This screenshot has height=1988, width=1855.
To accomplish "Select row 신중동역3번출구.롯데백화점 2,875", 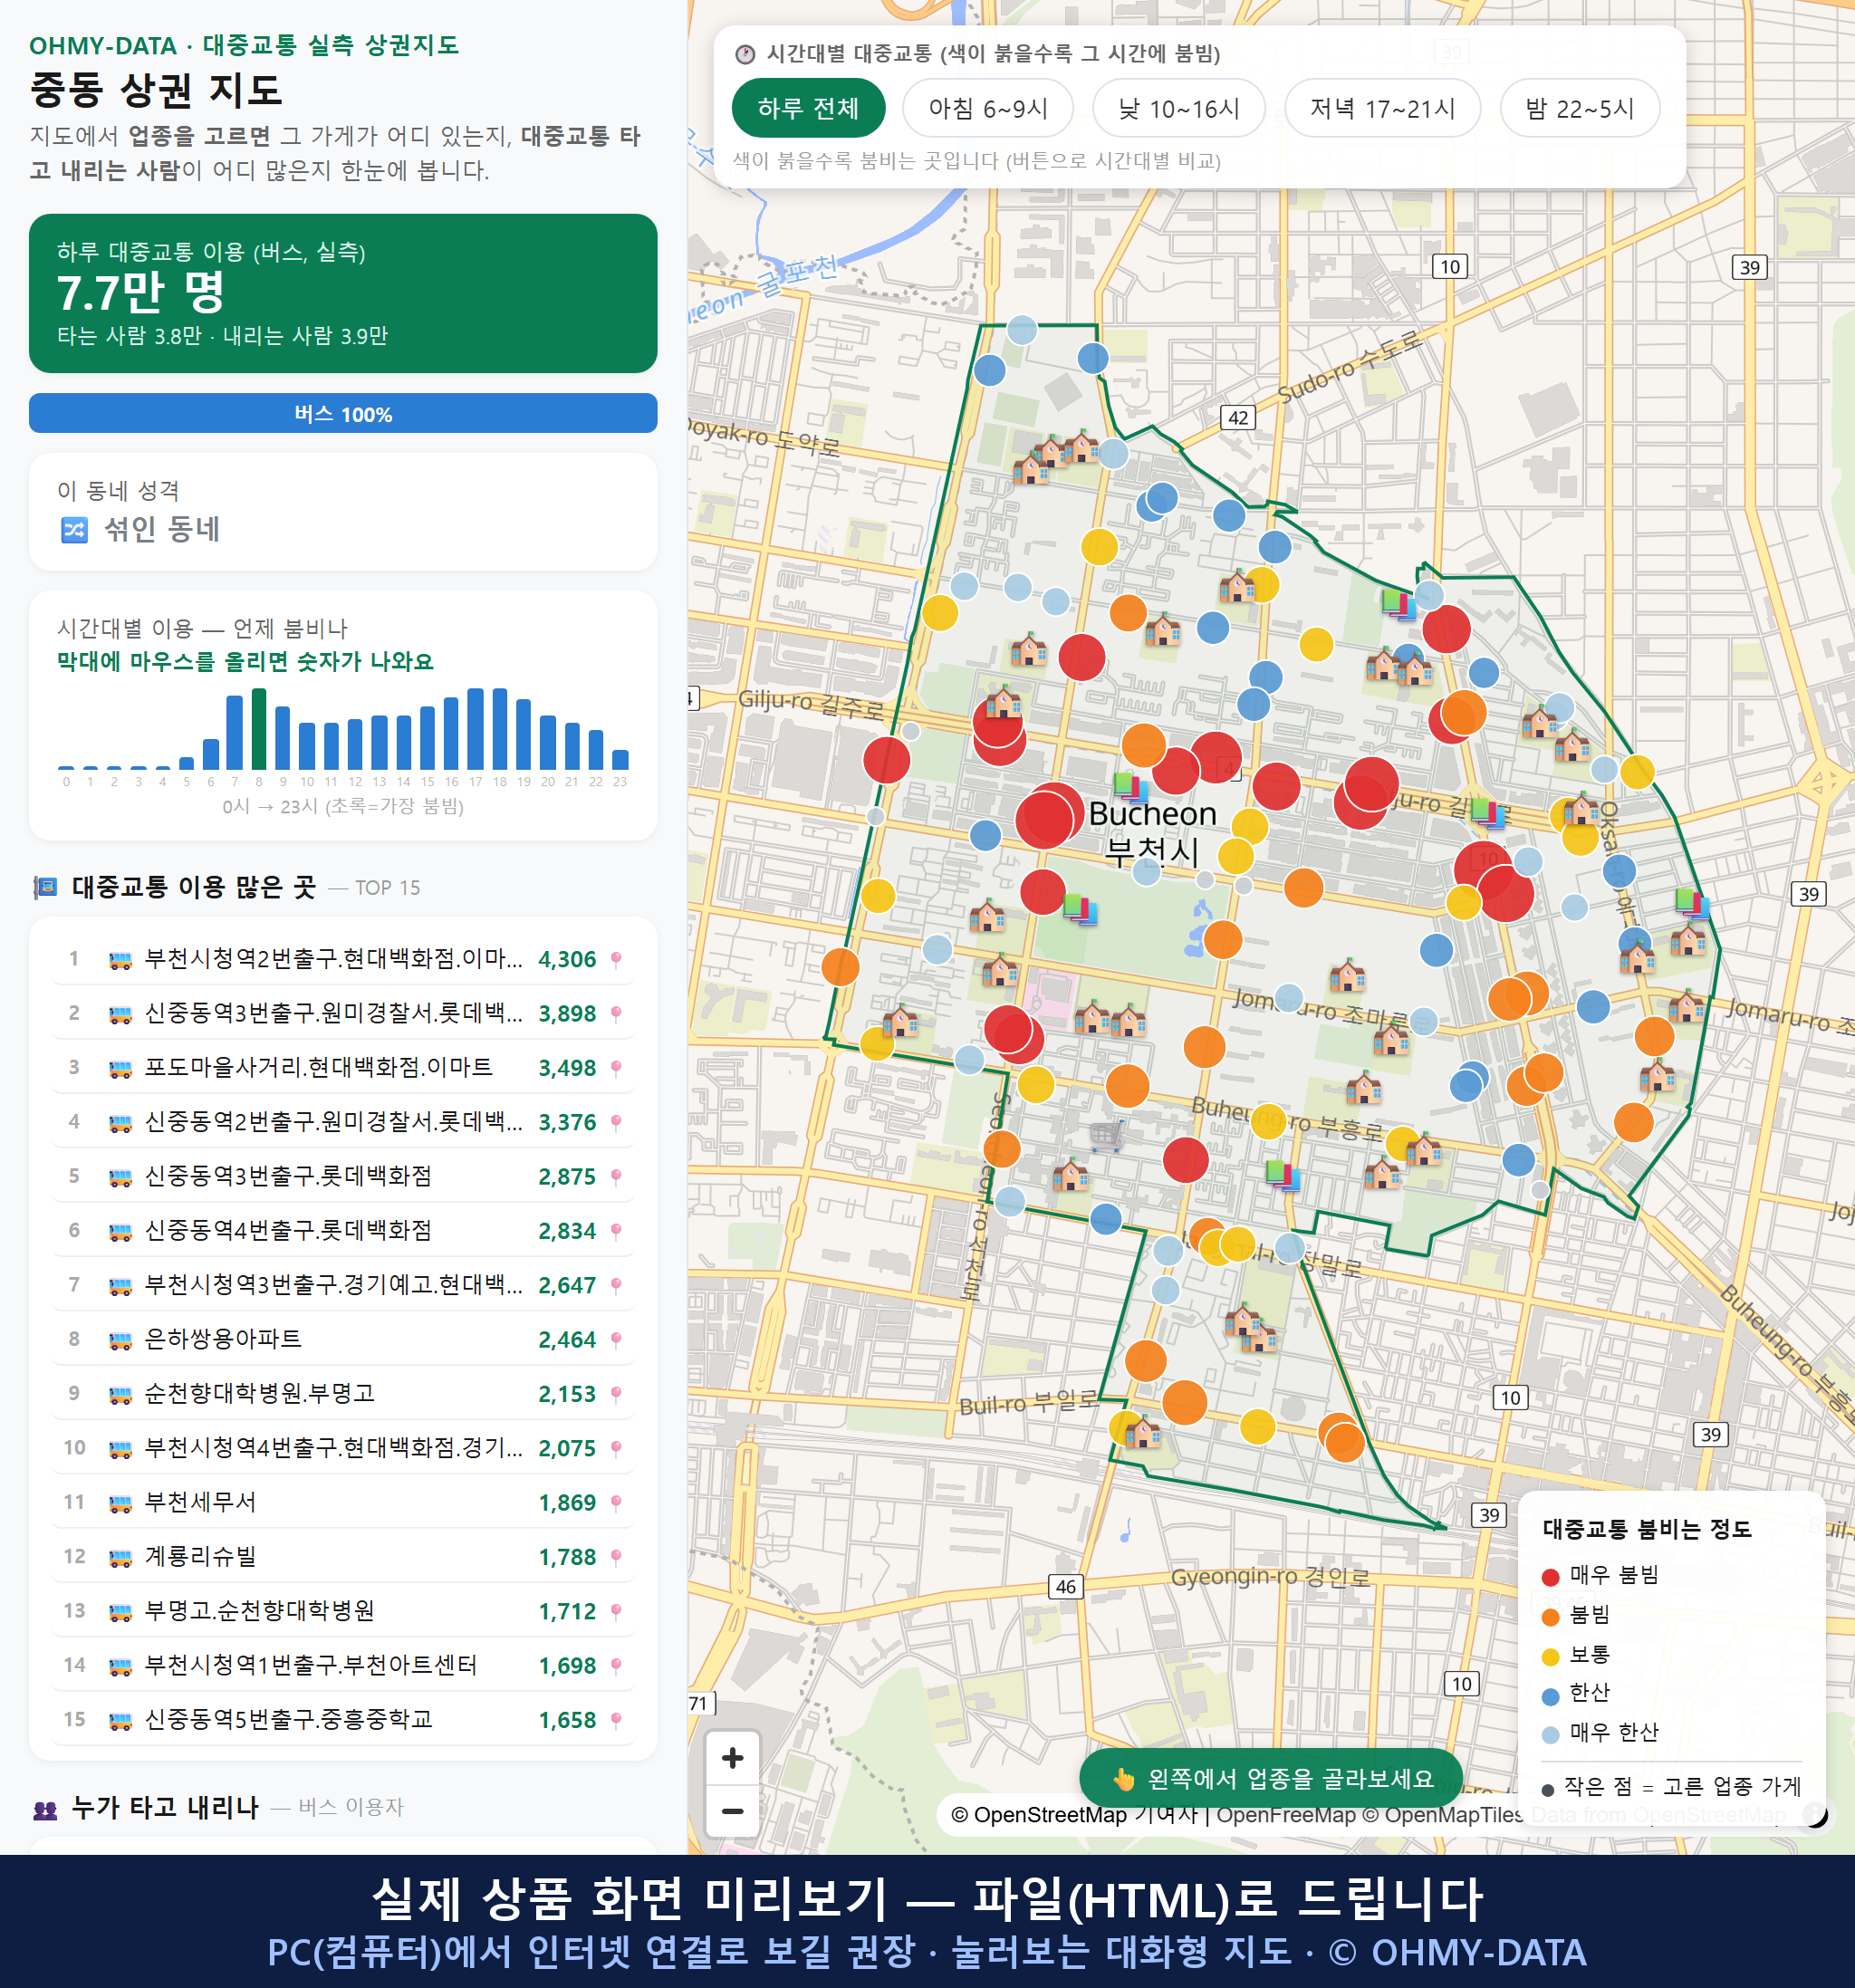I will click(x=343, y=1176).
